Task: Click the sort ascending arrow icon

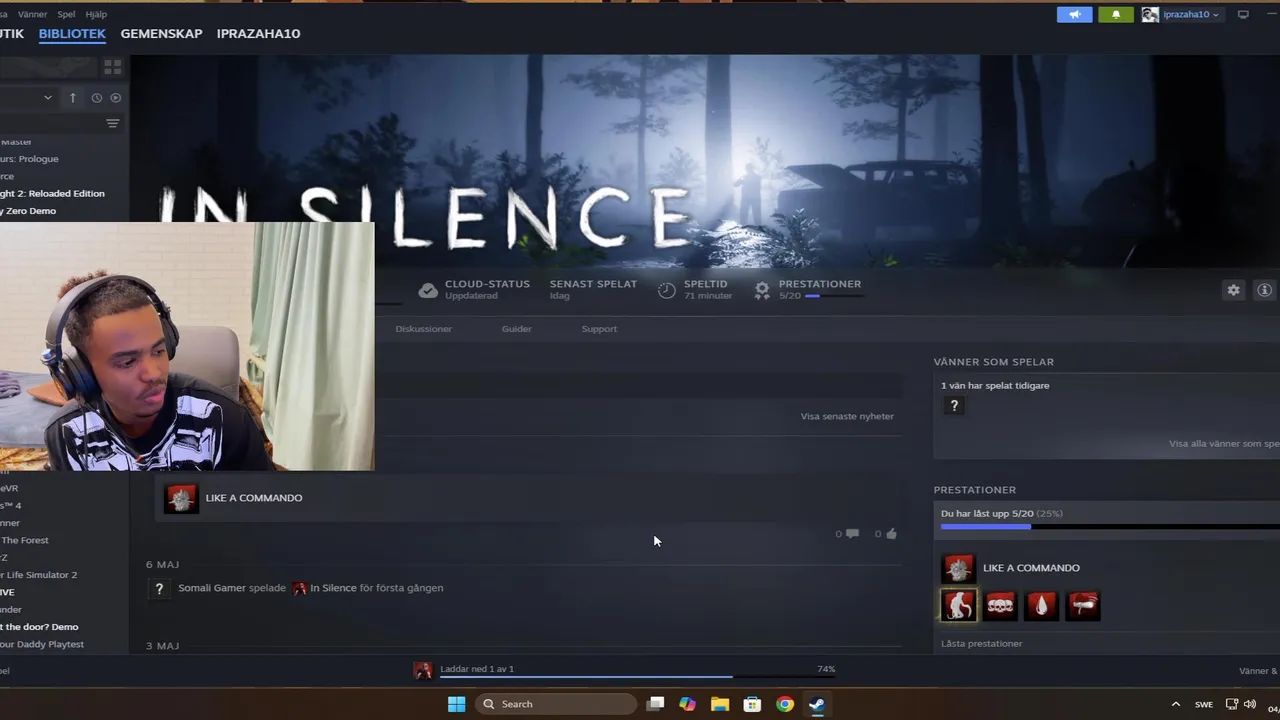Action: tap(72, 98)
